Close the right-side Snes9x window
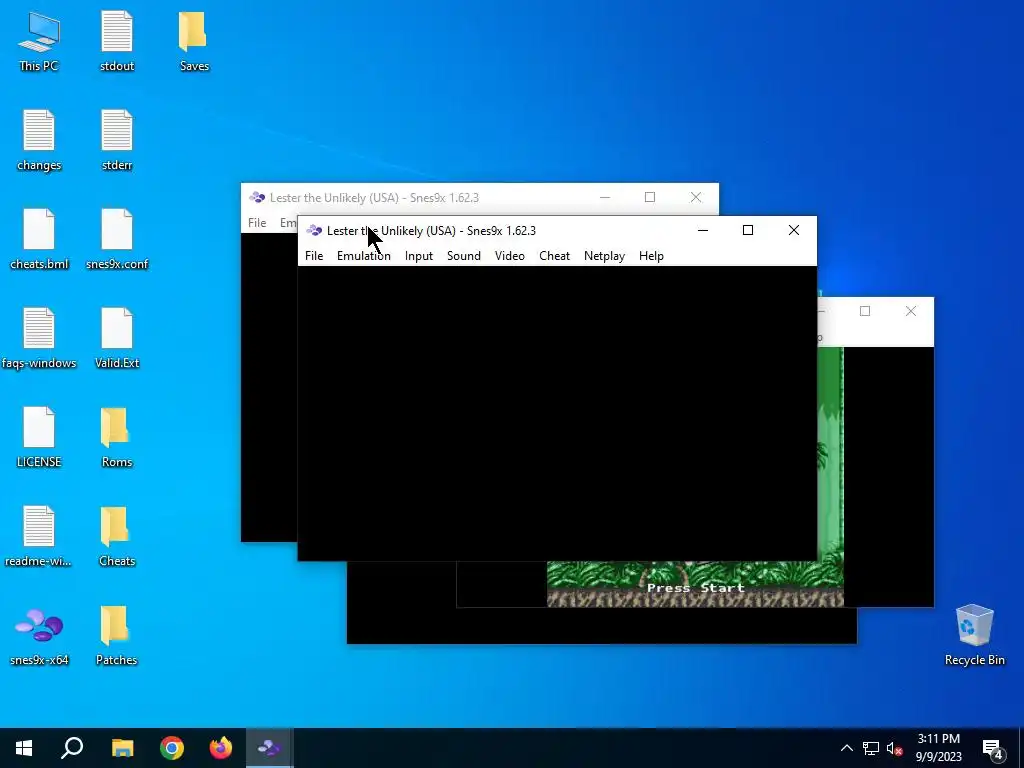Viewport: 1024px width, 768px height. 910,311
